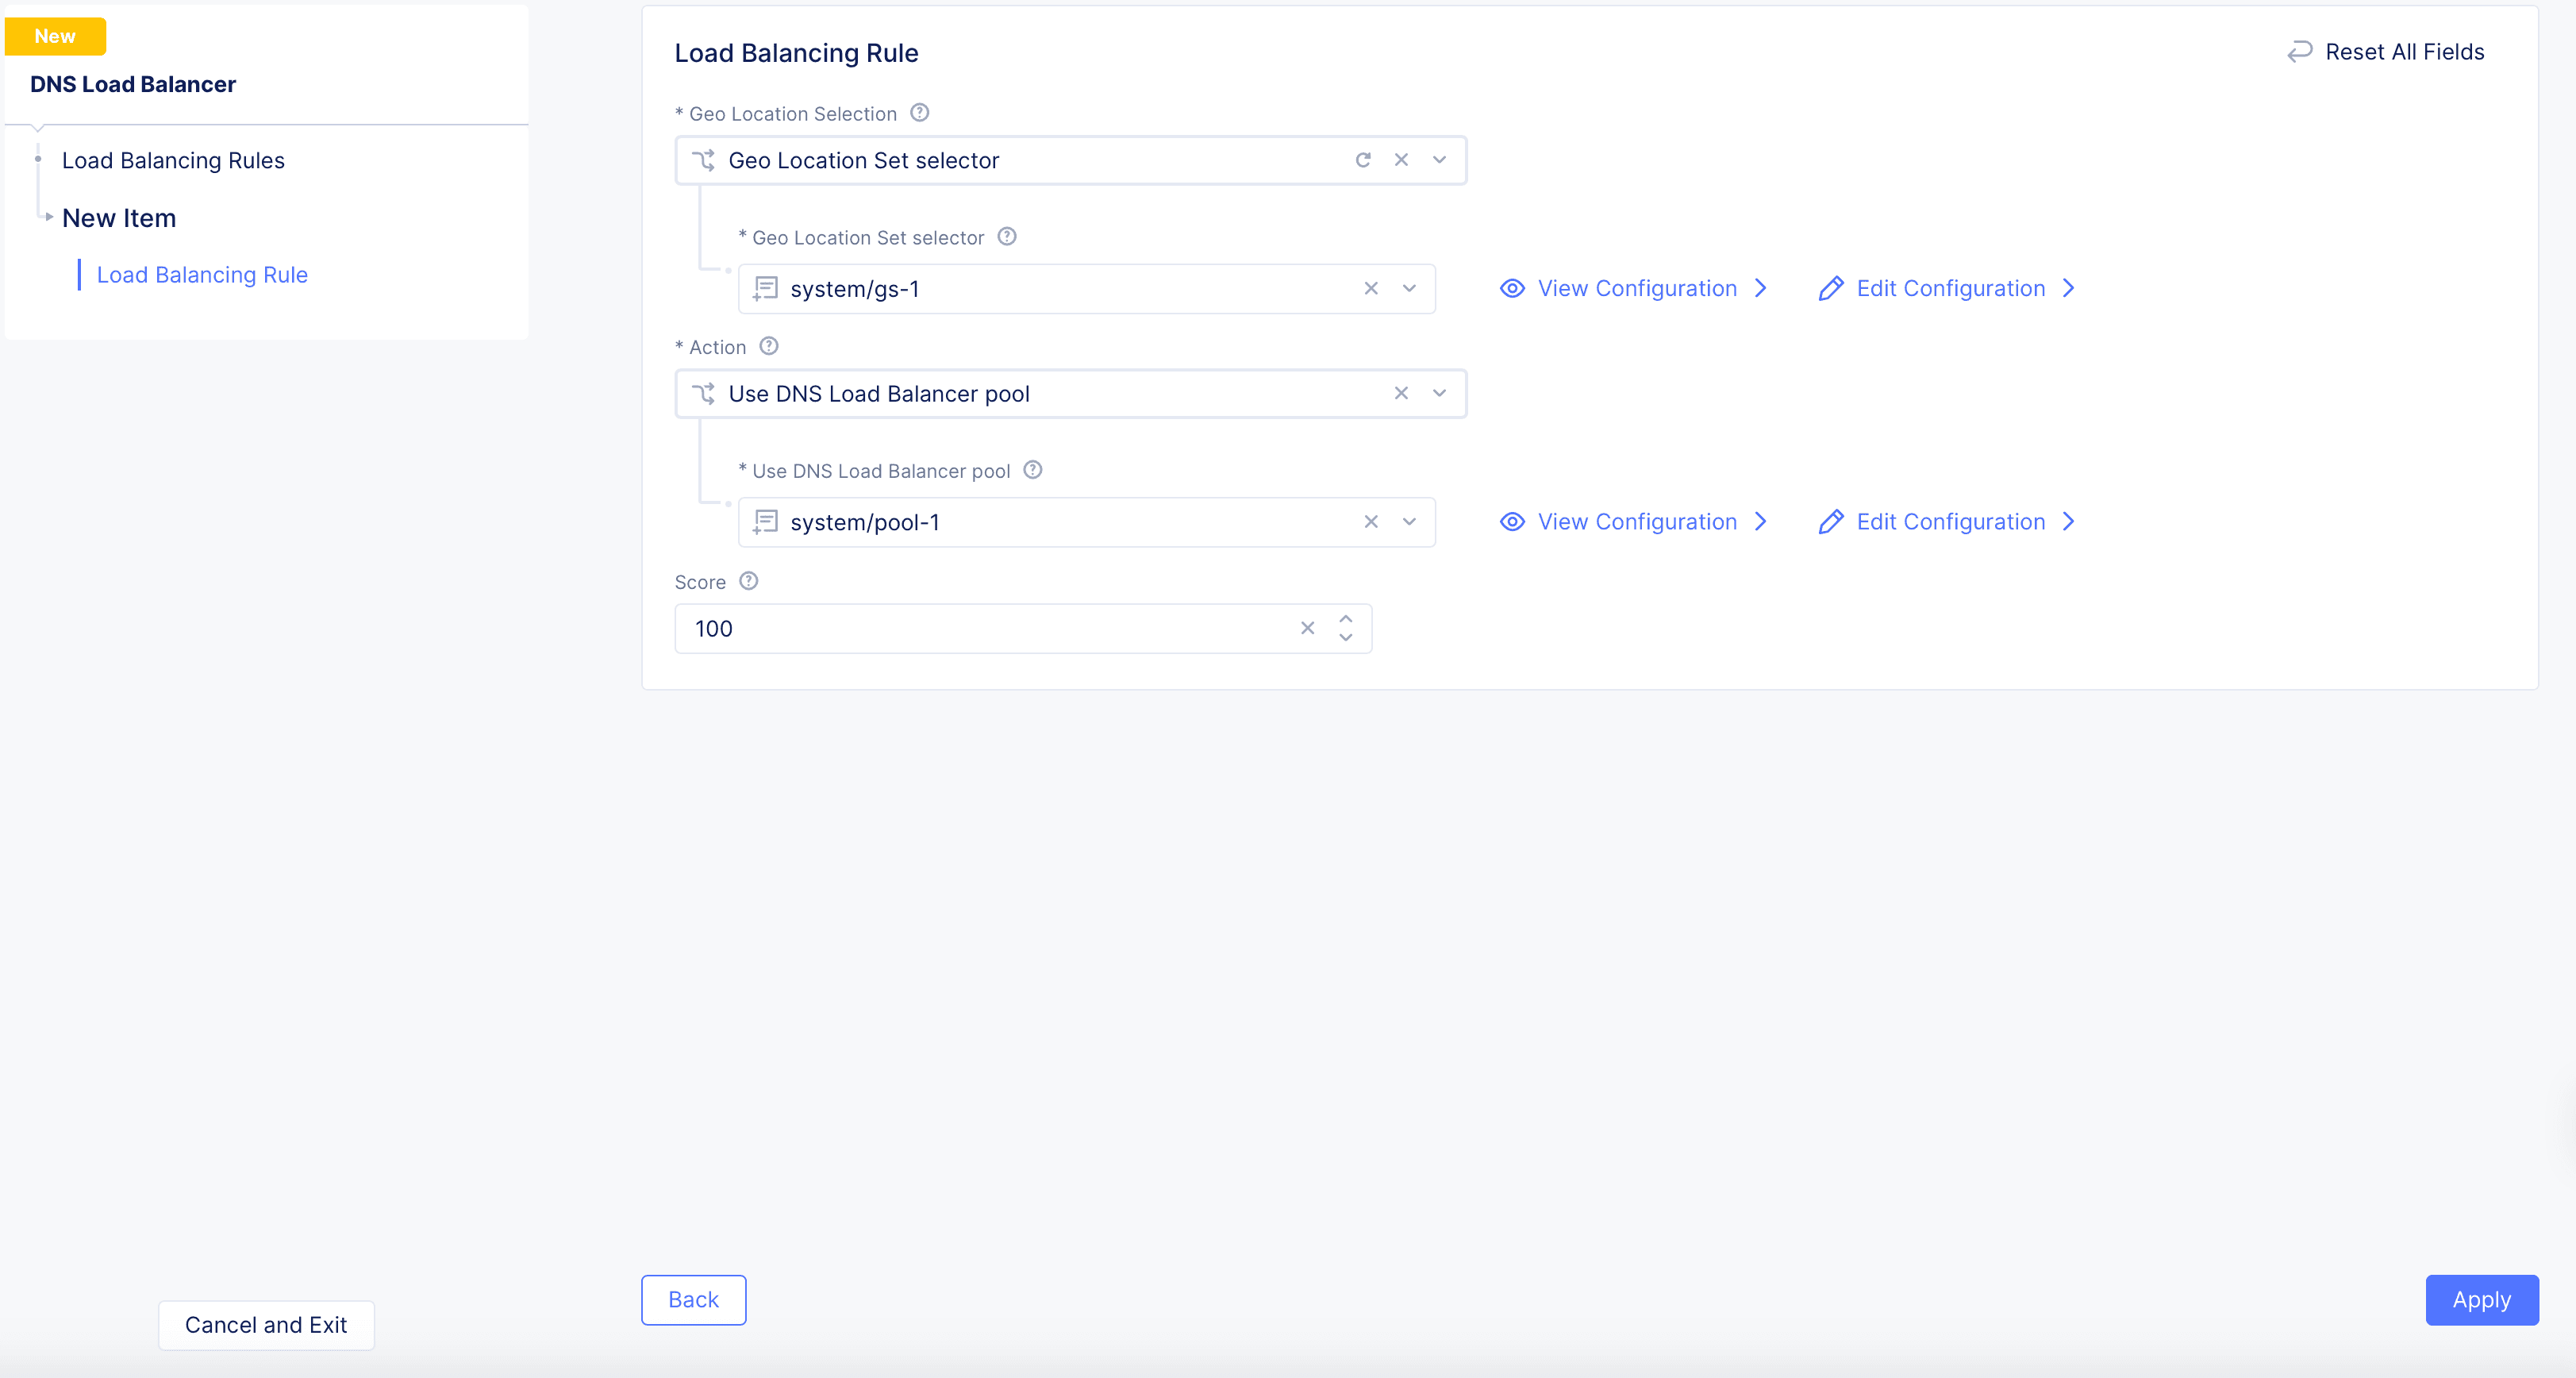View Configuration of system/gs-1
The image size is (2576, 1378).
pyautogui.click(x=1636, y=289)
